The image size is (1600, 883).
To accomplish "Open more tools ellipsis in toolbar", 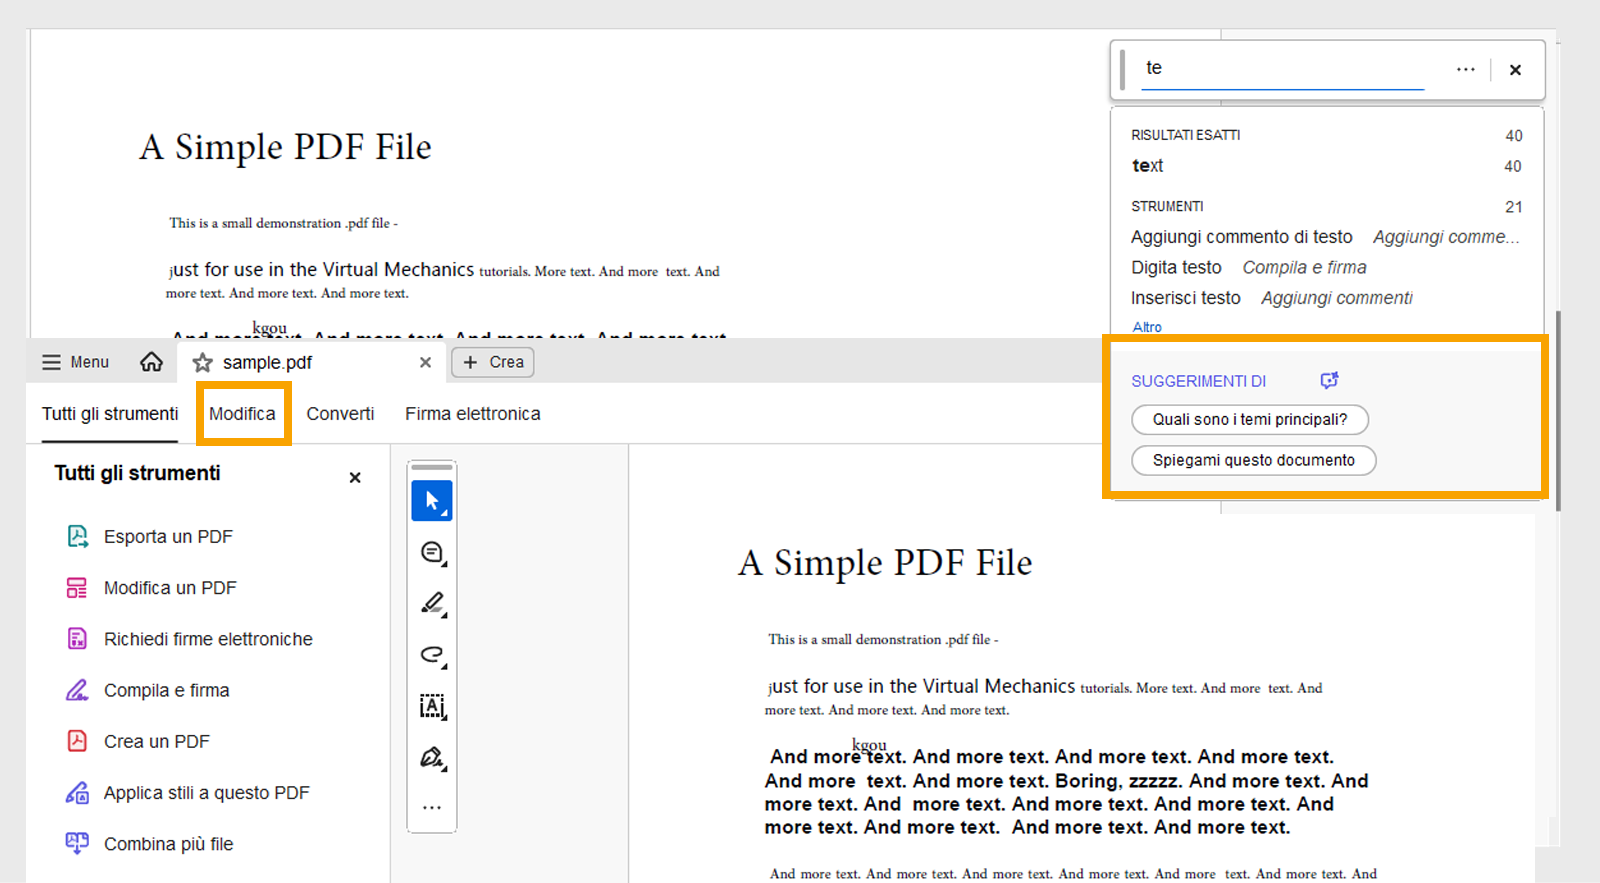I will click(x=432, y=807).
